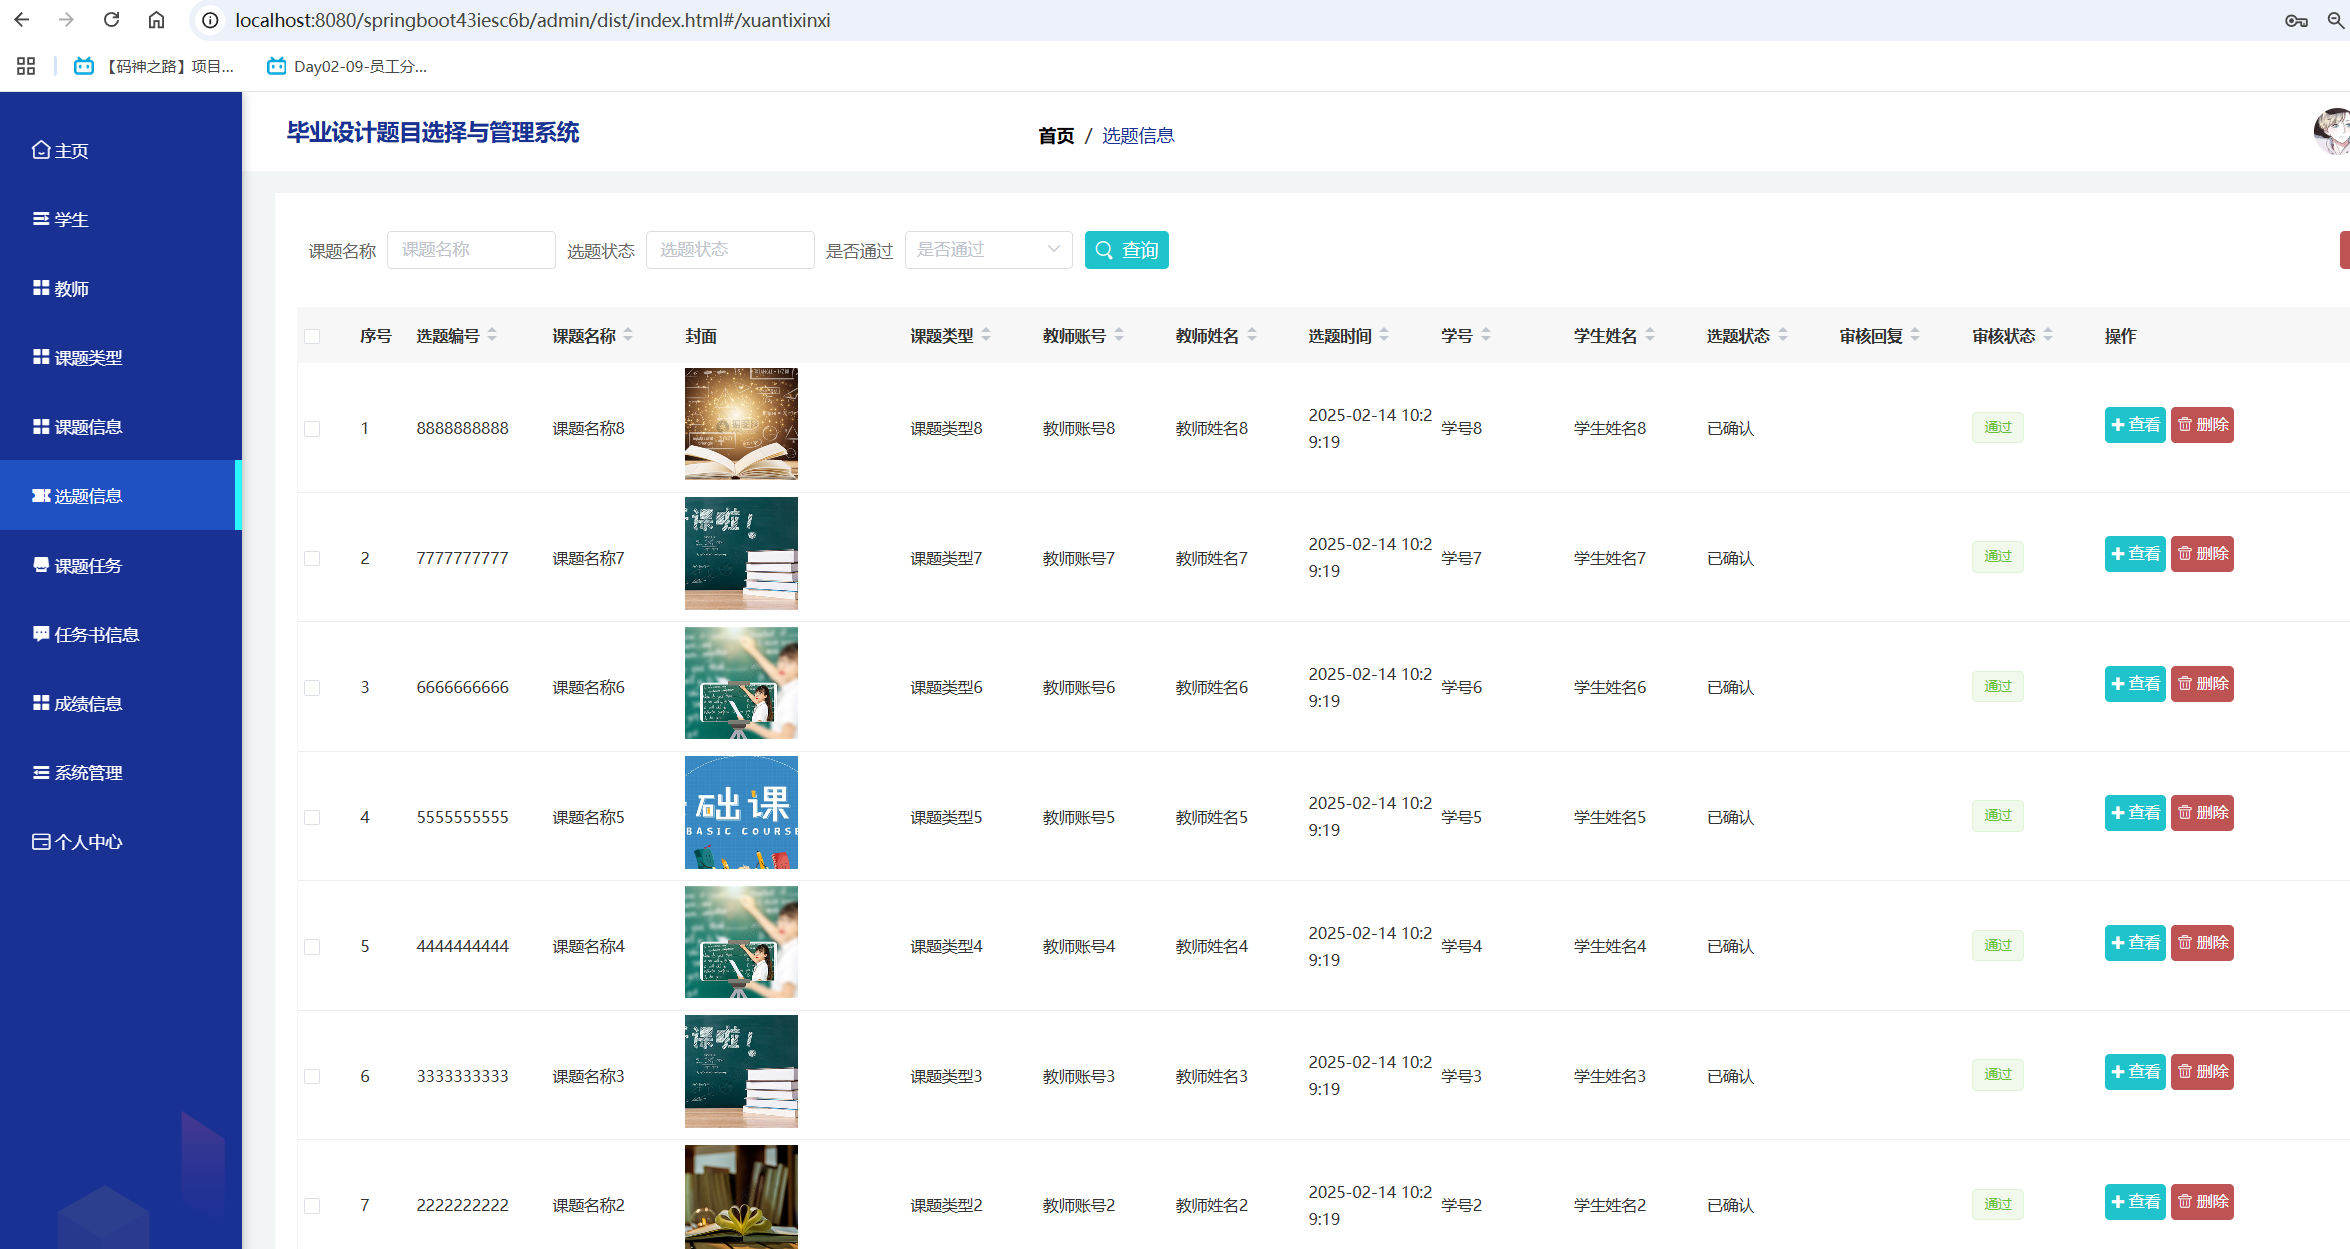Open the browser apps grid icon

tap(26, 66)
